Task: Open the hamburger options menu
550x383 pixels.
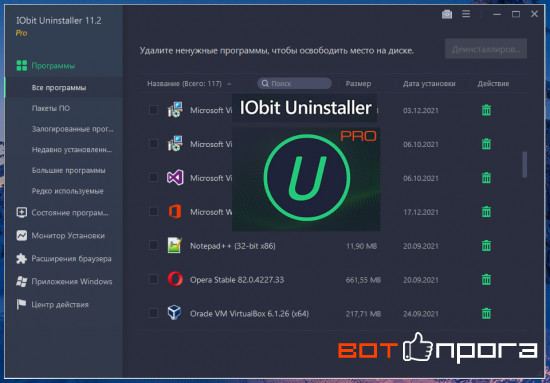Action: [466, 14]
